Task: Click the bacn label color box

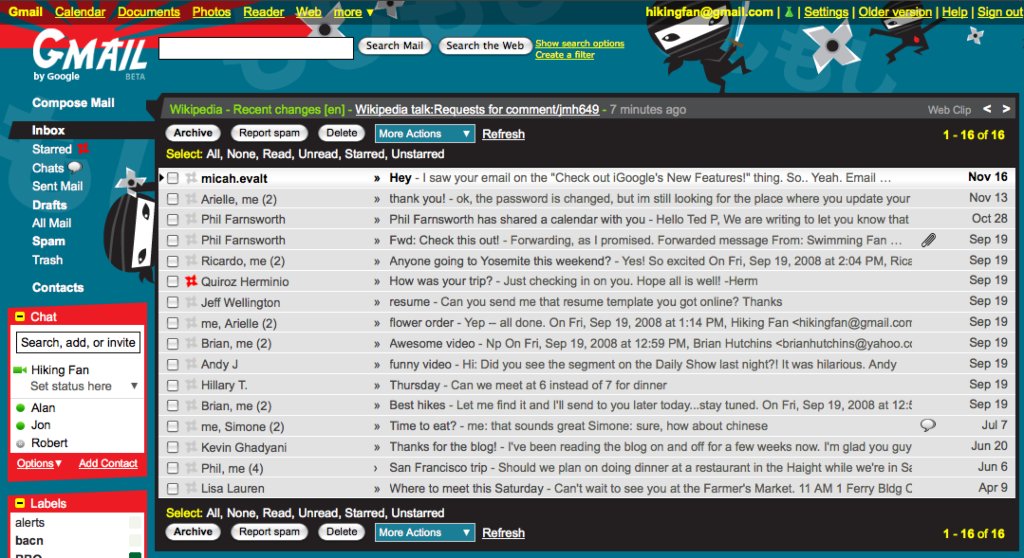Action: tap(135, 540)
